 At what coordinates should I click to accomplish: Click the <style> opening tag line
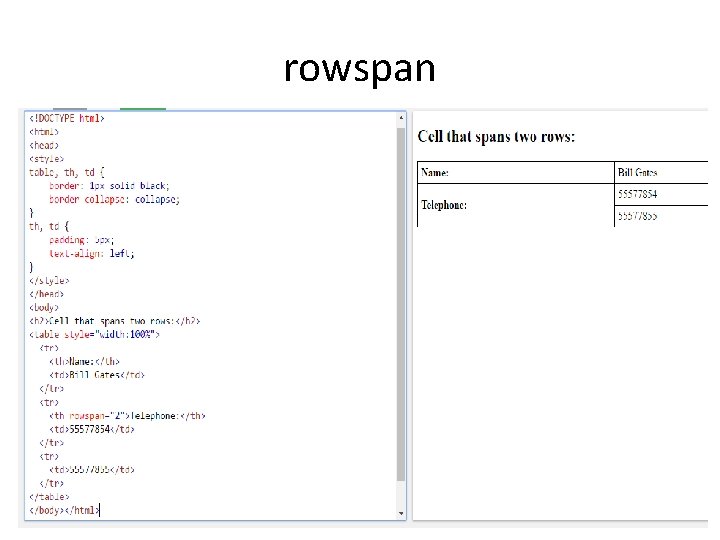[x=46, y=159]
